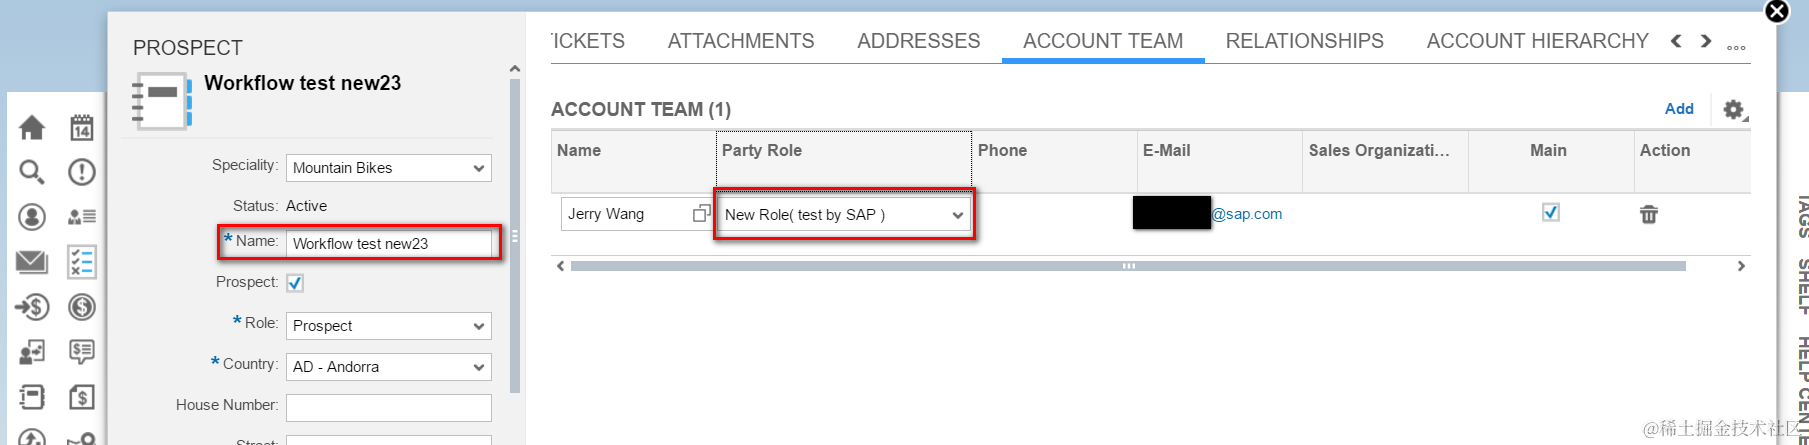
Task: Click the Add link in Account Team
Action: click(1679, 109)
